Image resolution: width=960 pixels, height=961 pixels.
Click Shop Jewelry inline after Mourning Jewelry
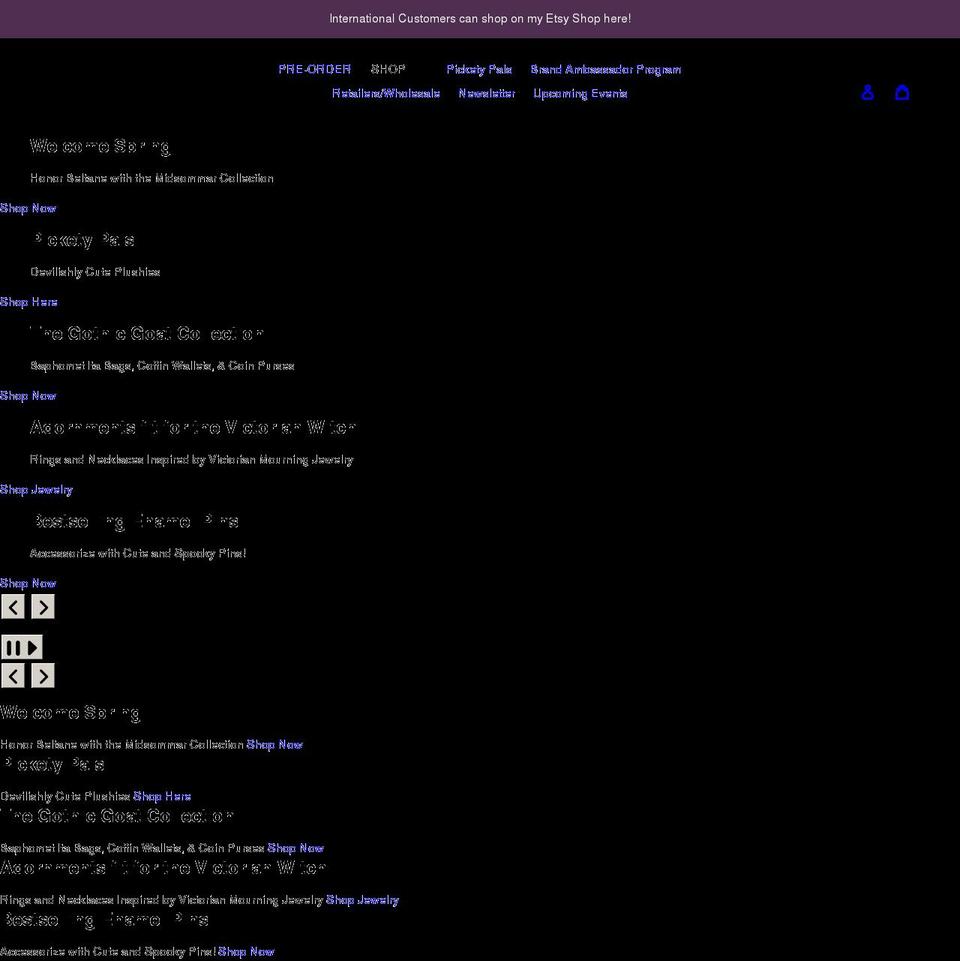pos(362,900)
